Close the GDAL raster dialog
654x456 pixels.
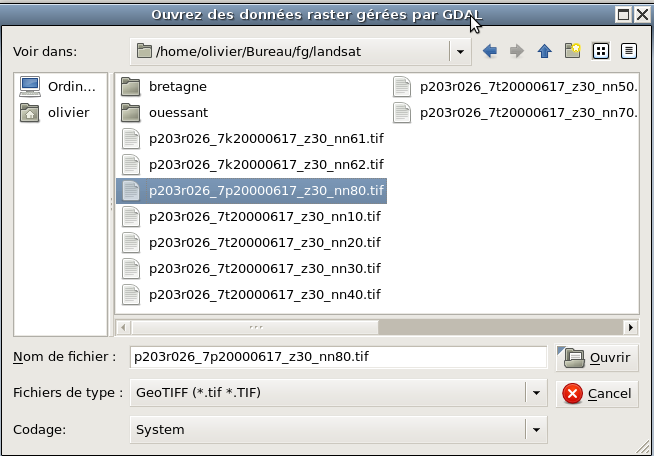coord(642,15)
